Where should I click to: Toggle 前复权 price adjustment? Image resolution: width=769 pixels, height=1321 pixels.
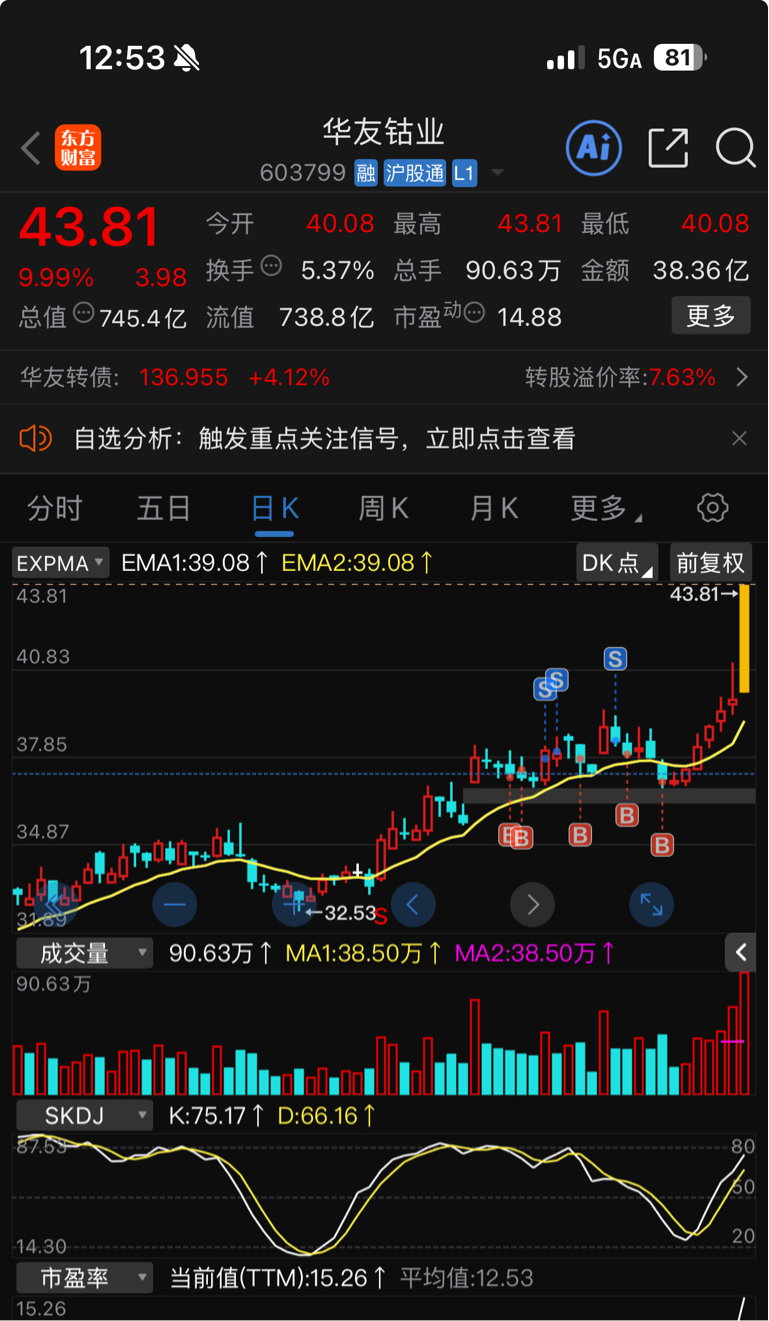click(x=710, y=563)
